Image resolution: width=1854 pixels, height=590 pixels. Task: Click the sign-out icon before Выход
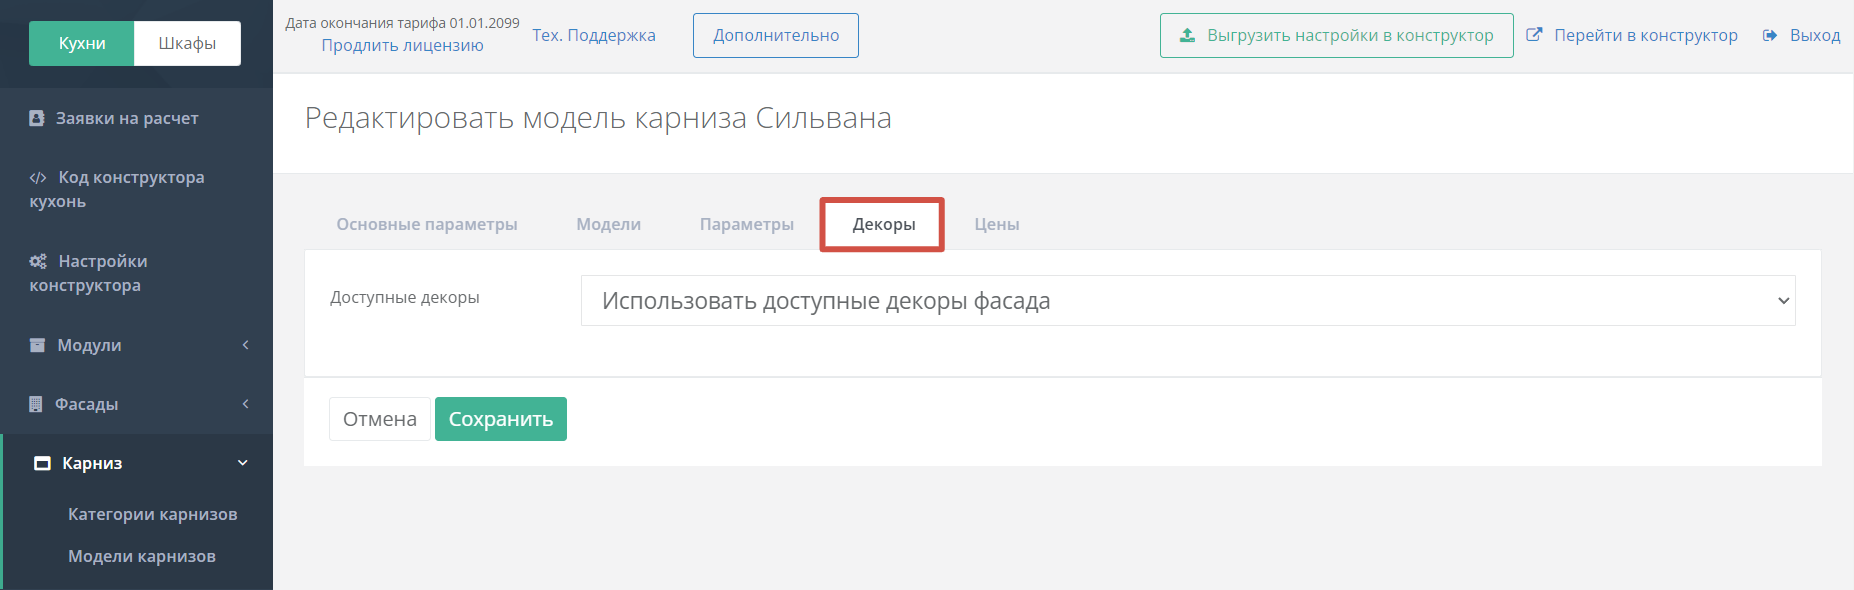pyautogui.click(x=1770, y=35)
